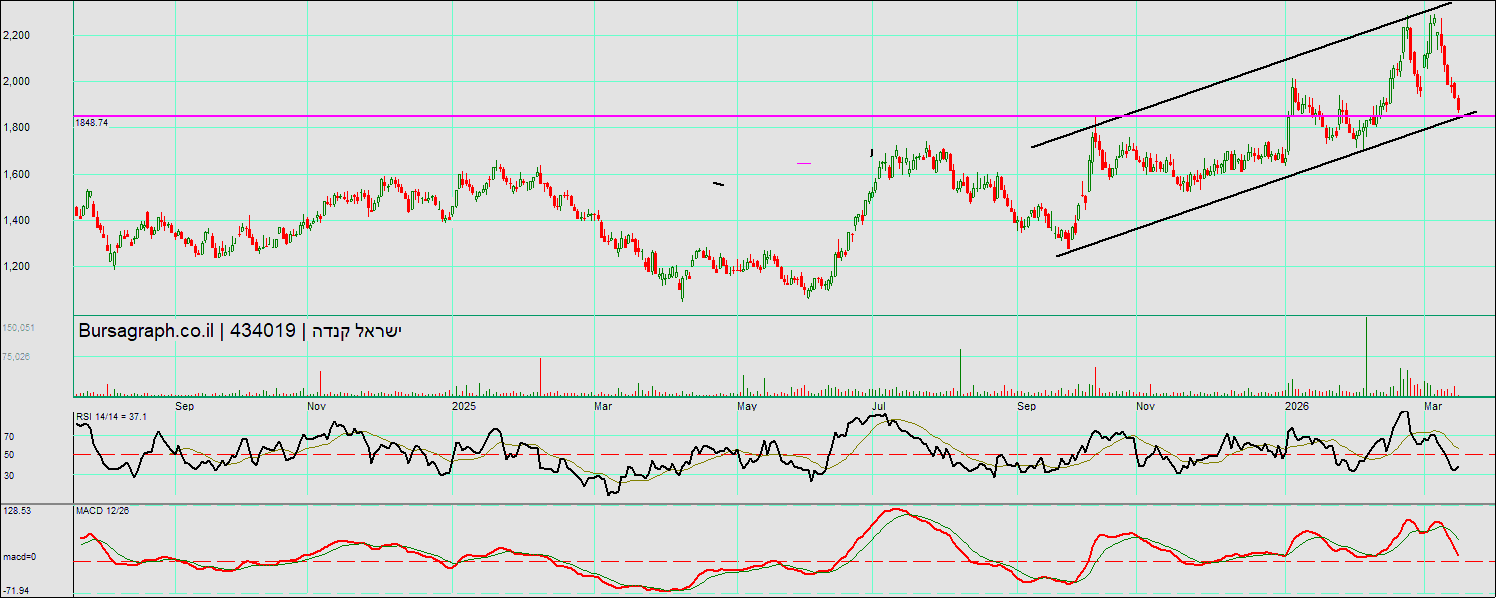Viewport: 1496px width, 598px height.
Task: Click the 1,600 price axis label
Action: pyautogui.click(x=15, y=174)
